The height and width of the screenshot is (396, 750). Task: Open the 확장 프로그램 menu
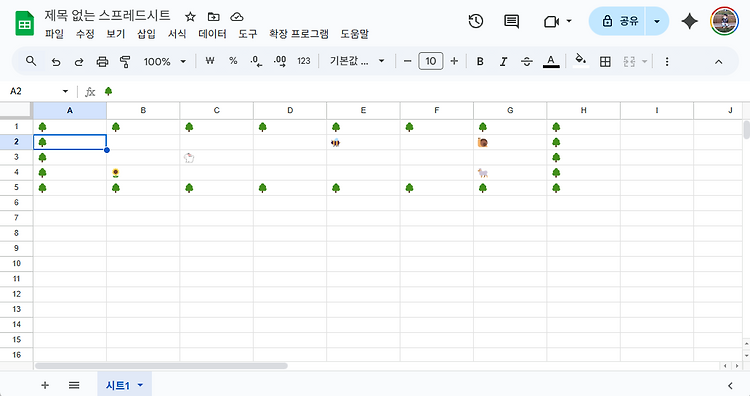(299, 34)
